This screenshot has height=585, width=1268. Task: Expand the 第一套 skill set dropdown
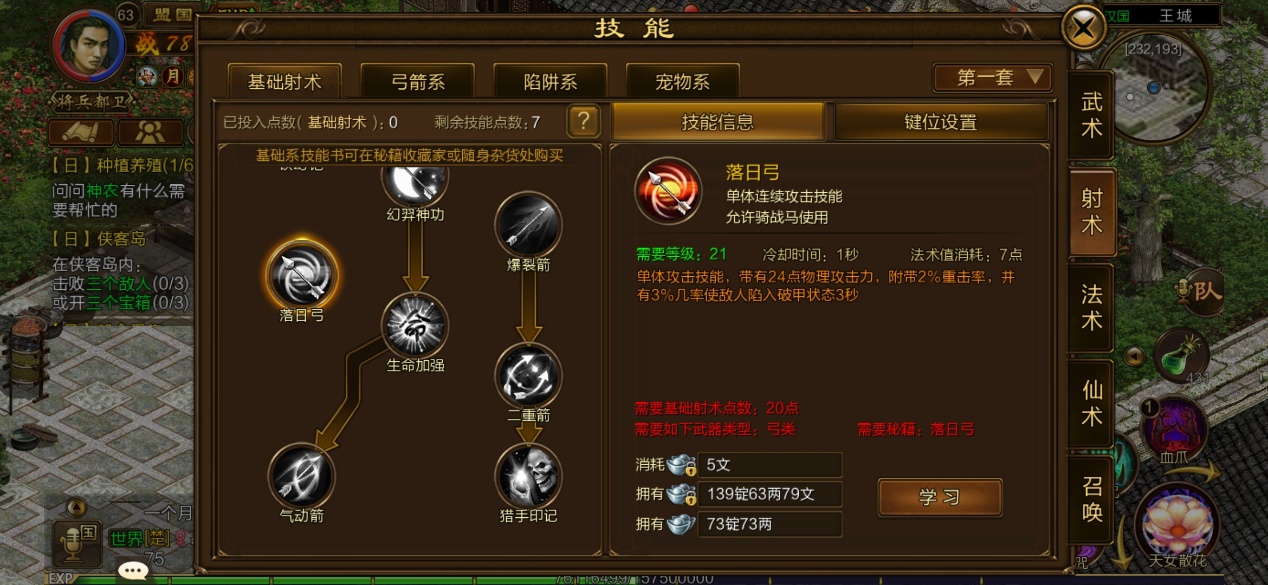pos(992,78)
